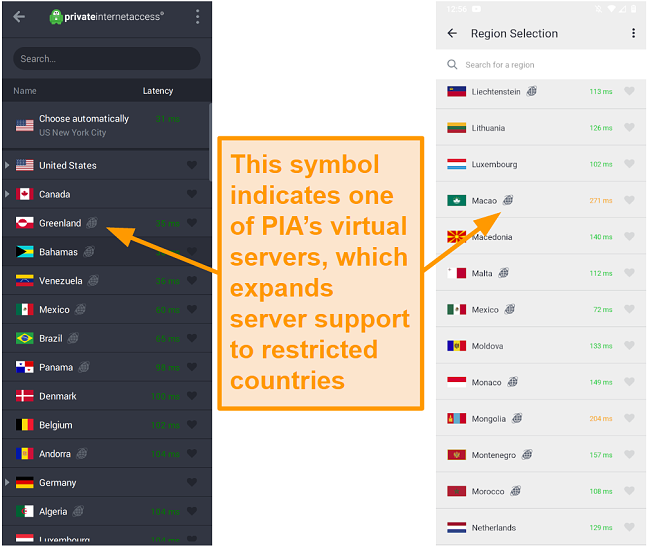The height and width of the screenshot is (550, 650).
Task: Select Luxembourg in Region Selection
Action: (x=541, y=164)
